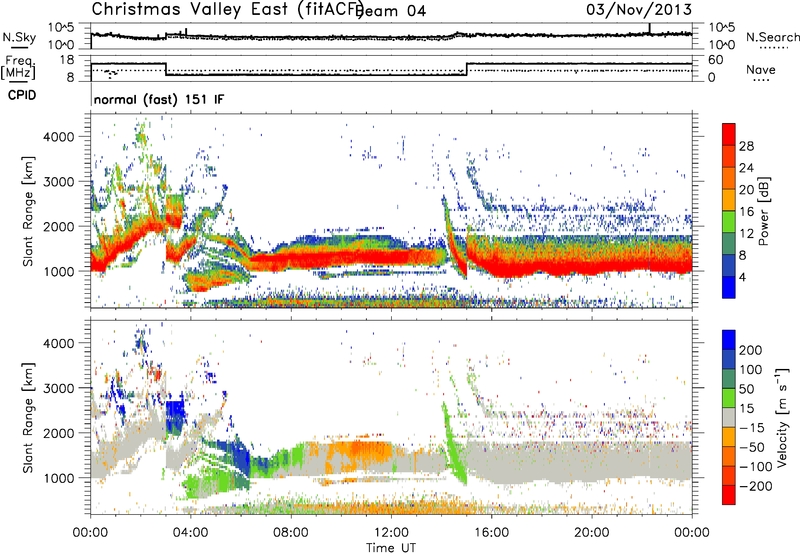
Task: Click the '-200' tick on Velocity colorbar
Action: pyautogui.click(x=755, y=486)
